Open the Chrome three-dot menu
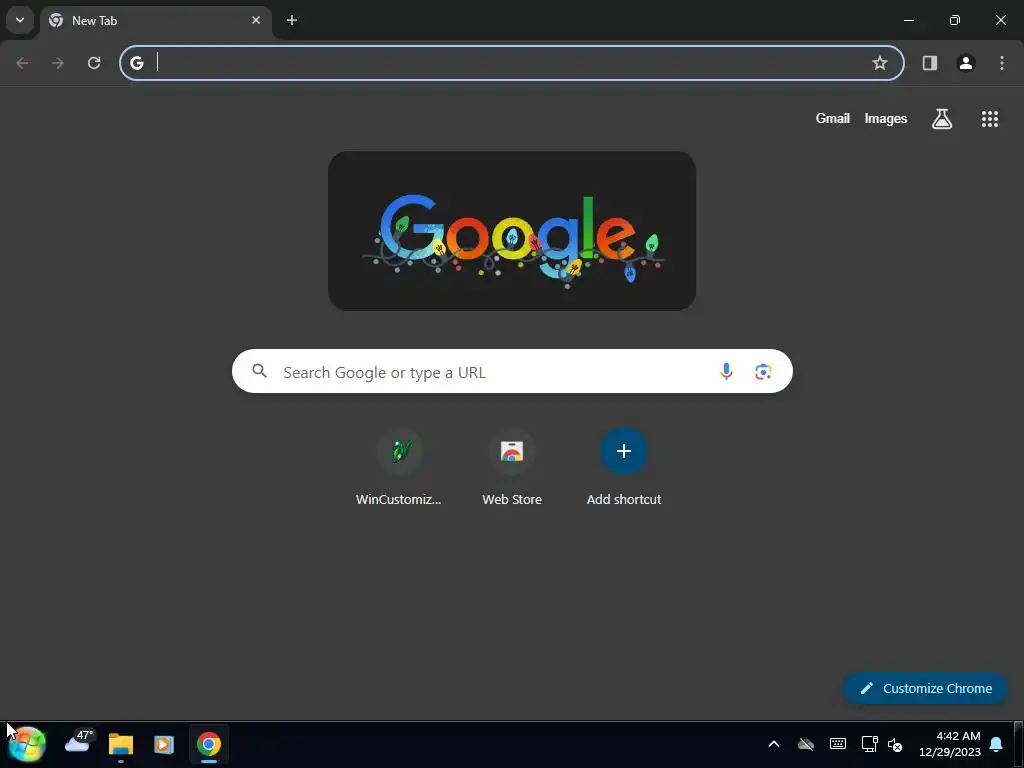This screenshot has width=1024, height=768. (x=1002, y=63)
